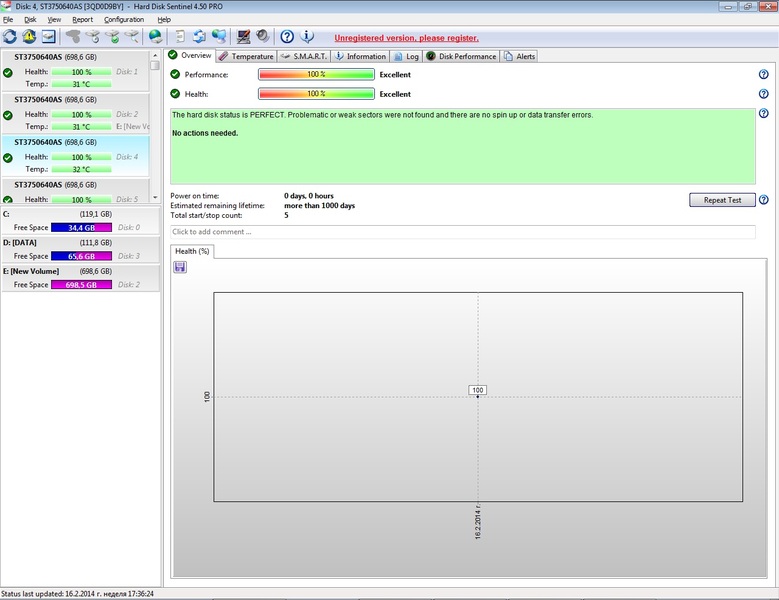
Task: Select ST3750640AS Disk 1 in disk list
Action: (75, 71)
